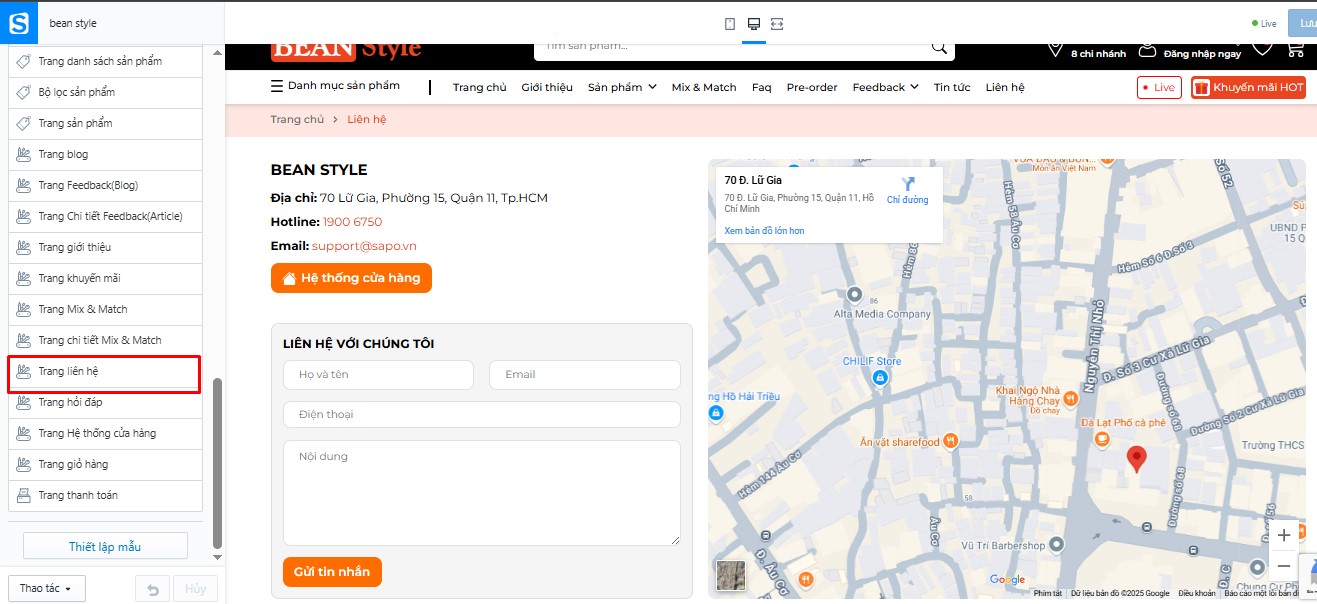Switch map to satellite view thumbnail
This screenshot has height=604, width=1317.
click(x=731, y=575)
